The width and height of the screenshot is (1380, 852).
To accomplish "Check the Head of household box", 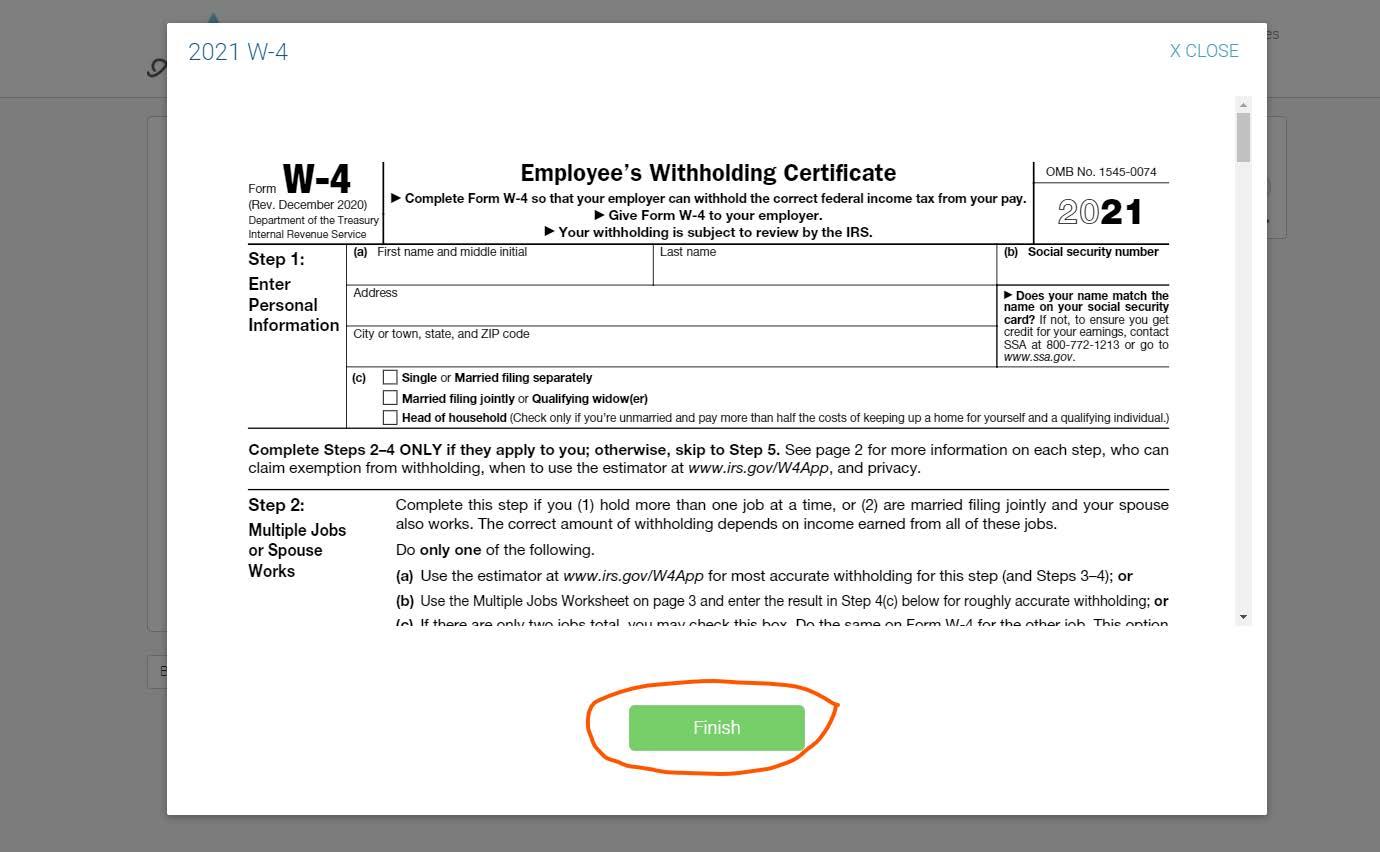I will 390,417.
